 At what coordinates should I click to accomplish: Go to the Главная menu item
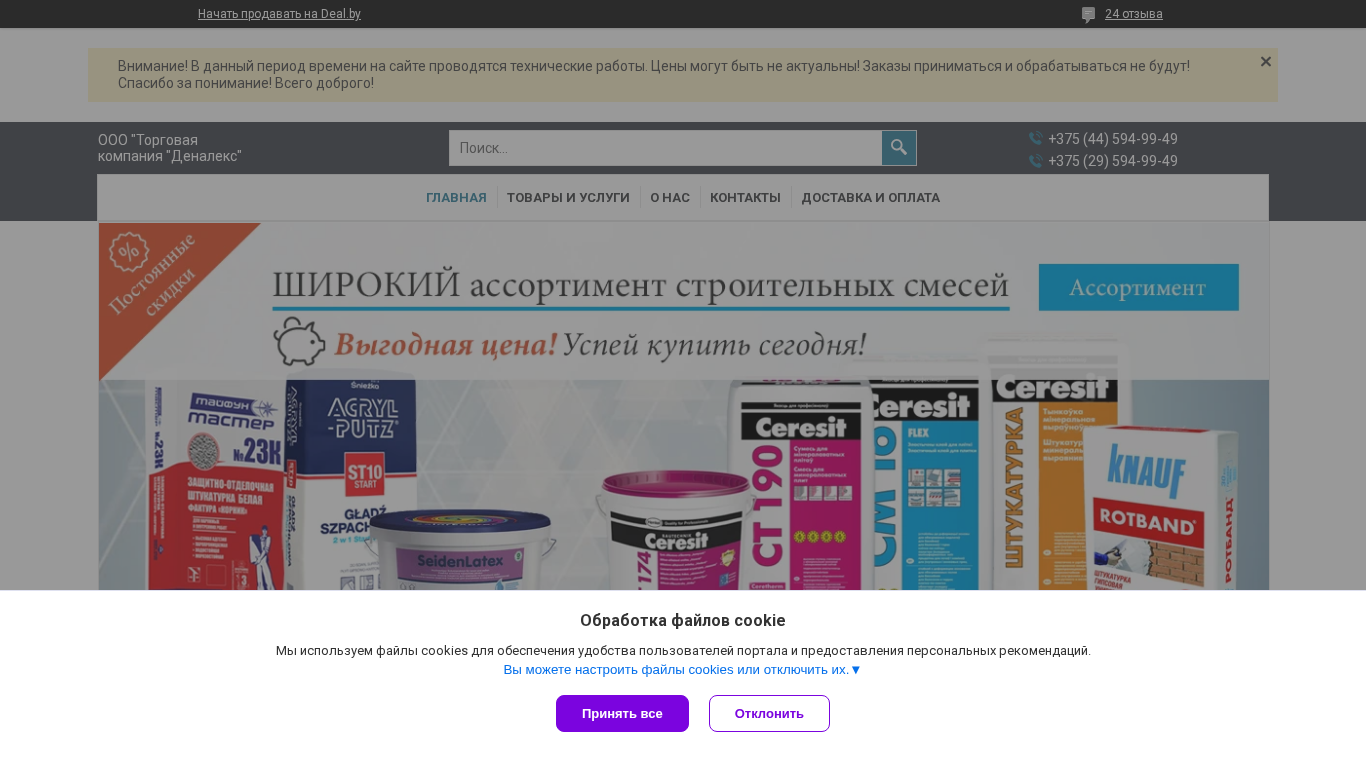[456, 198]
